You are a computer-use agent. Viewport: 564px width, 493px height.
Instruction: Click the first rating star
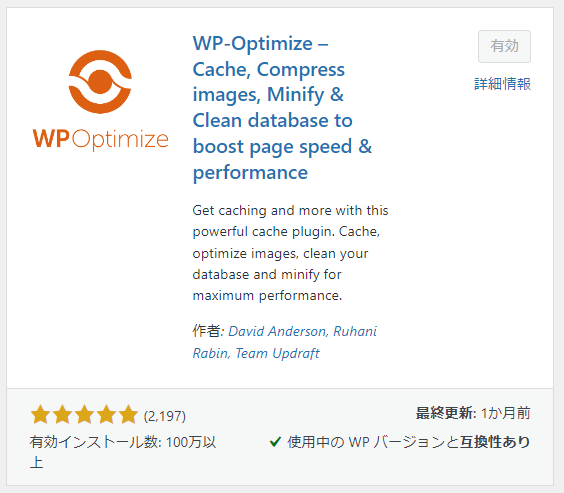coord(40,415)
